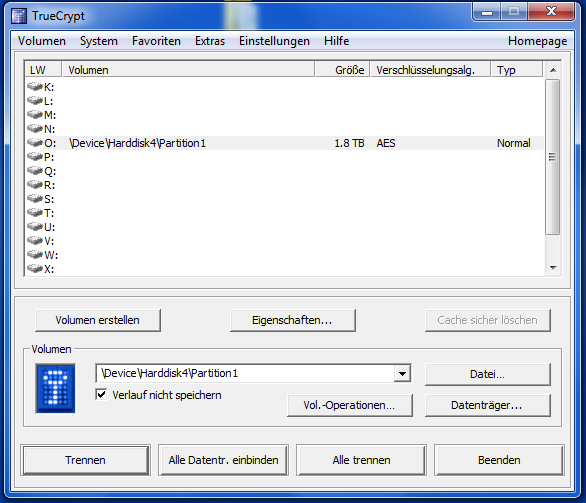Click the drive icon for L:

coord(35,101)
